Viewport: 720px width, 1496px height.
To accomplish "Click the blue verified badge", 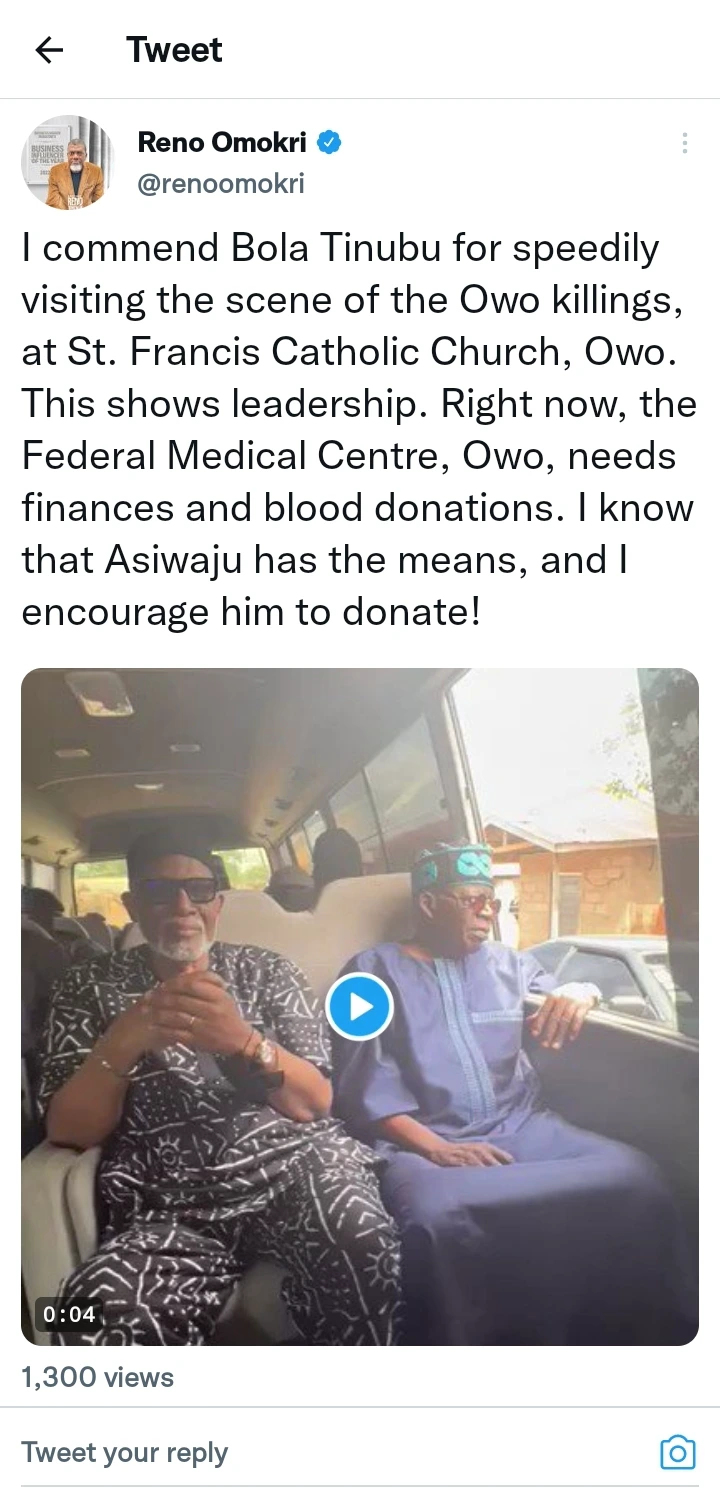I will tap(330, 143).
